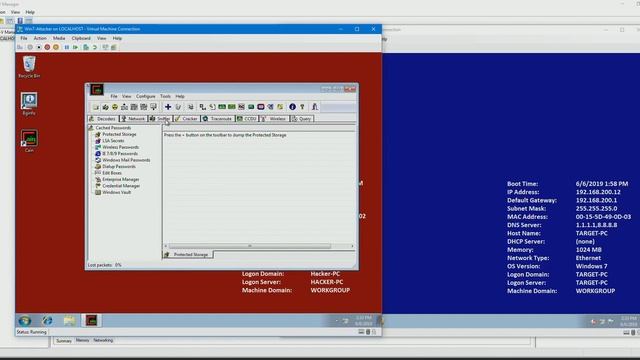Click Summary tab in Hyper-V Manager
The width and height of the screenshot is (640, 360).
pyautogui.click(x=64, y=341)
